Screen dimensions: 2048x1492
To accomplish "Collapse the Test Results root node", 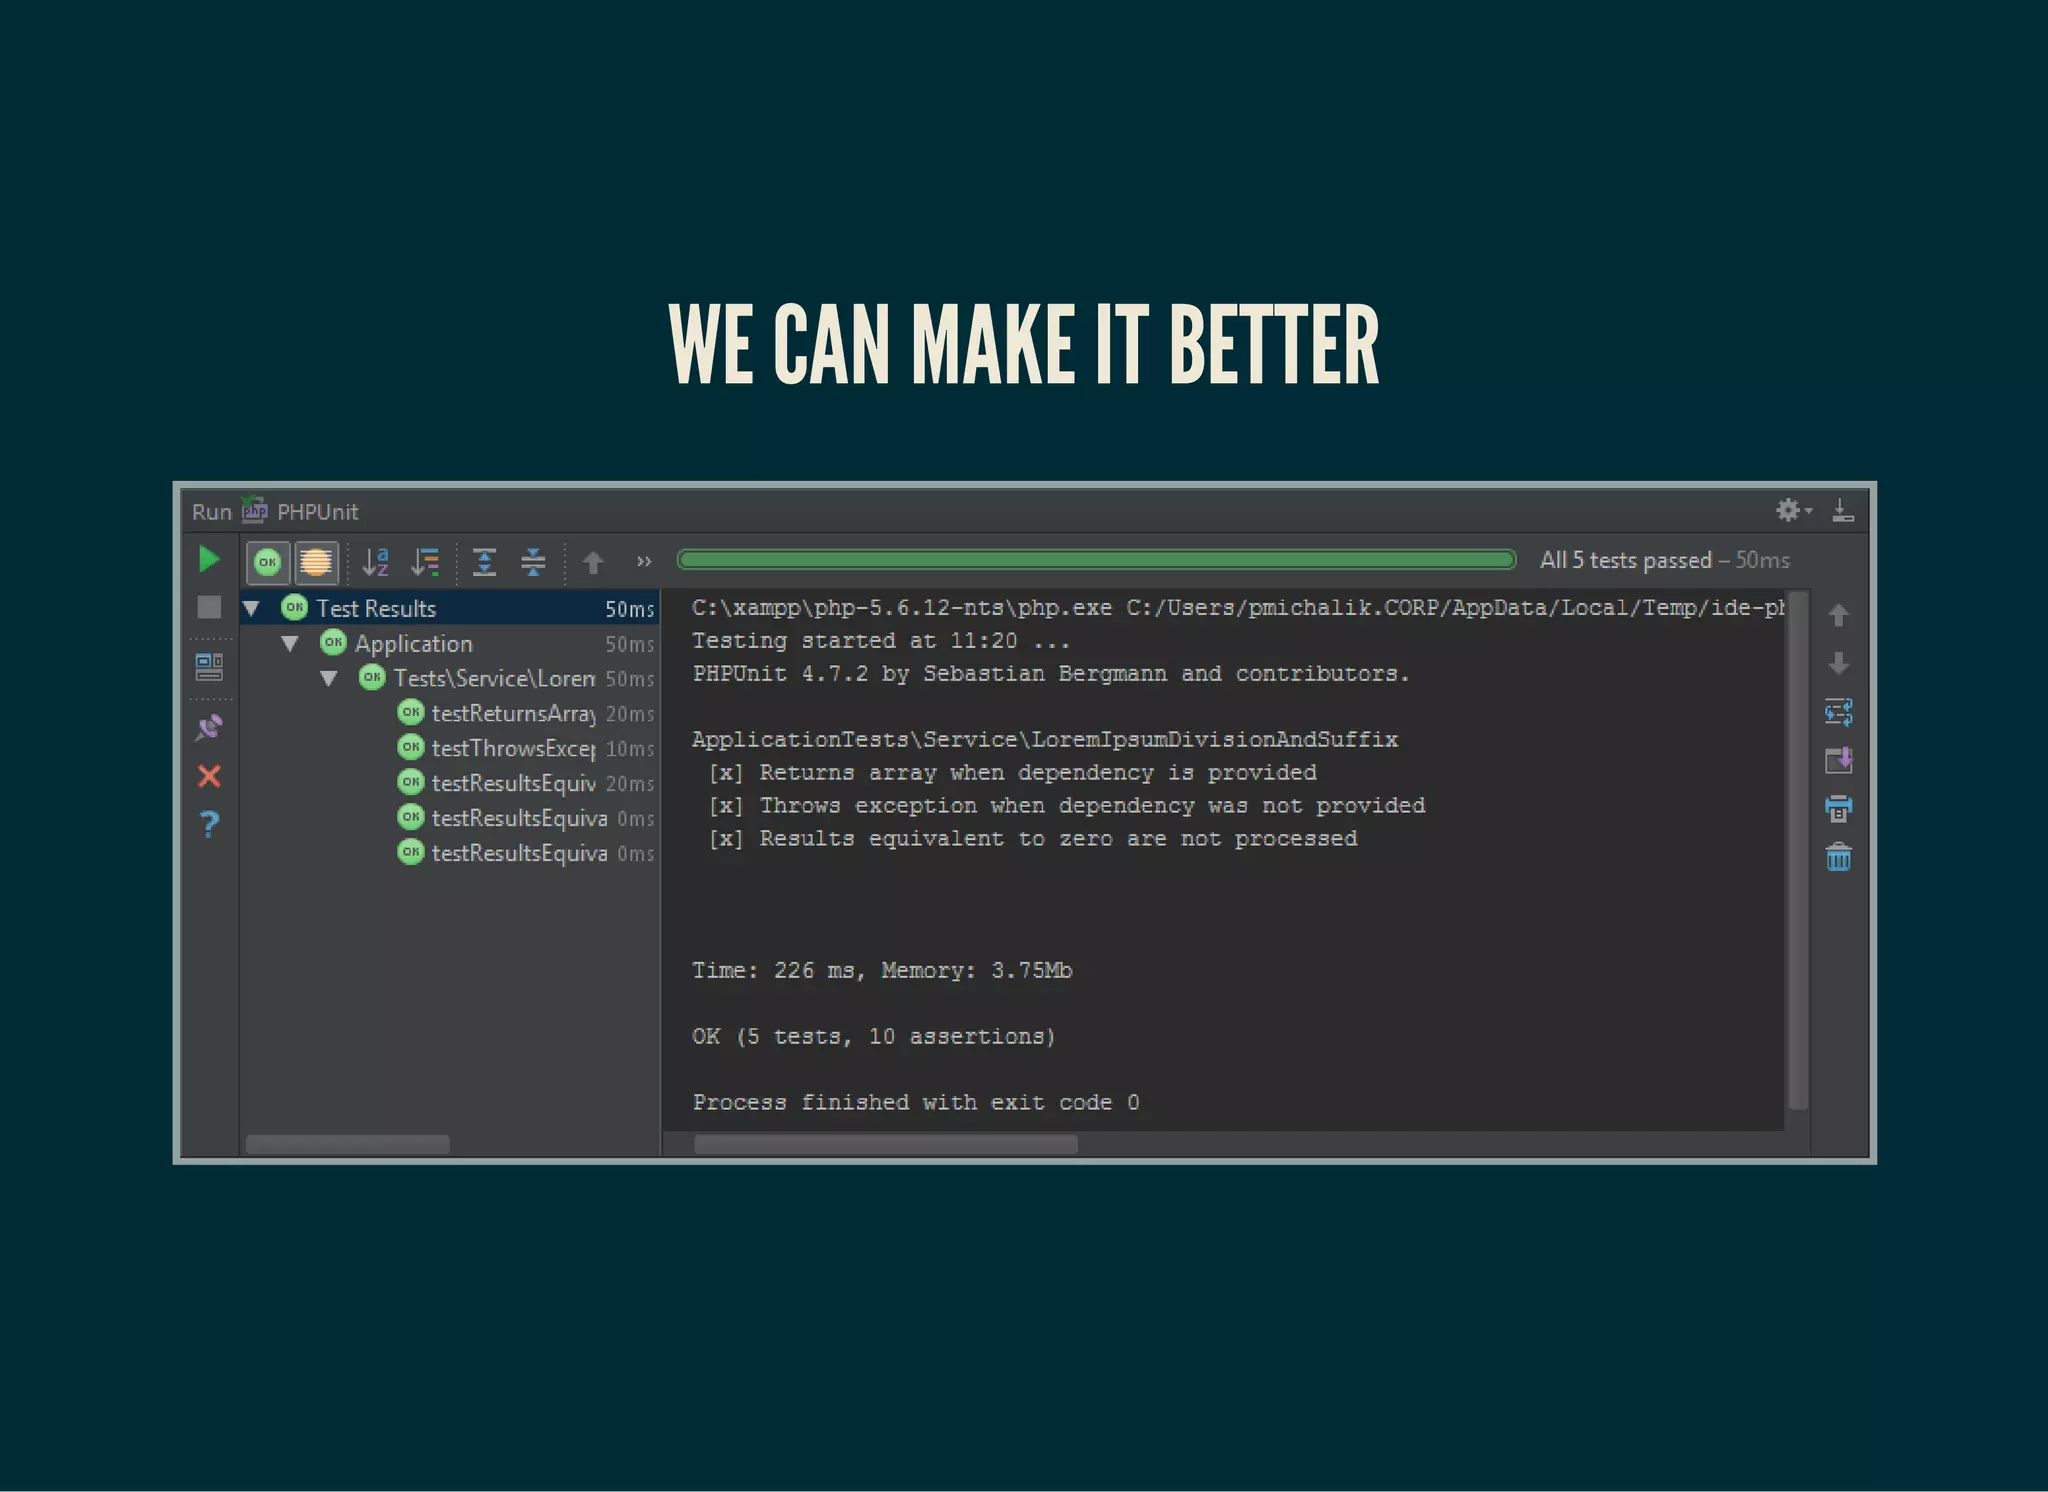I will (x=252, y=608).
